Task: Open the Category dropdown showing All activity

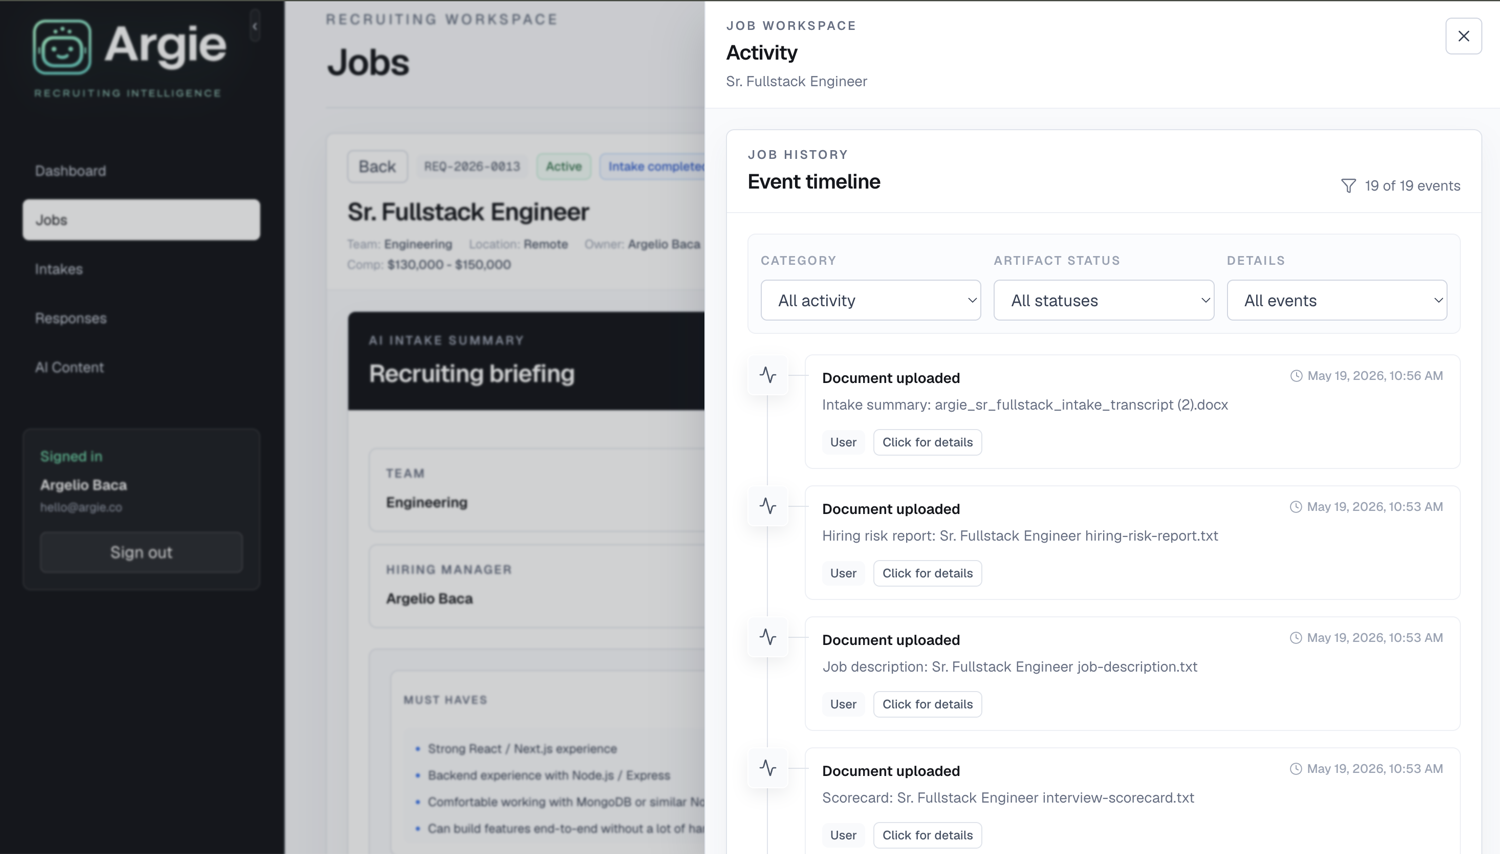Action: (870, 300)
